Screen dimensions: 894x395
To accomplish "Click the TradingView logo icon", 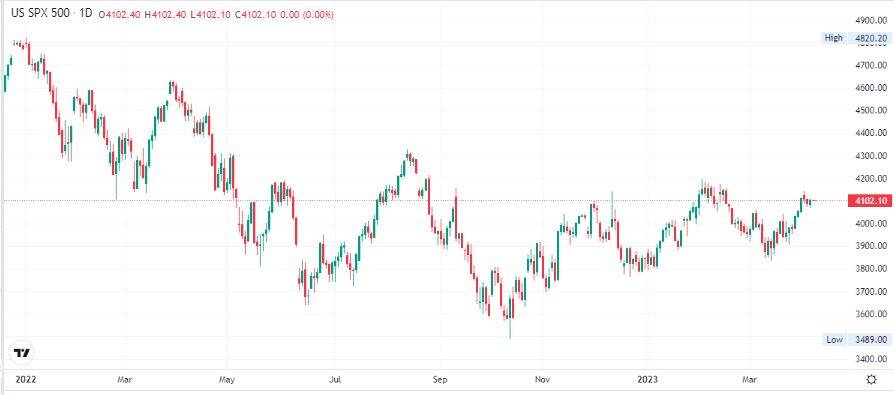I will click(22, 353).
